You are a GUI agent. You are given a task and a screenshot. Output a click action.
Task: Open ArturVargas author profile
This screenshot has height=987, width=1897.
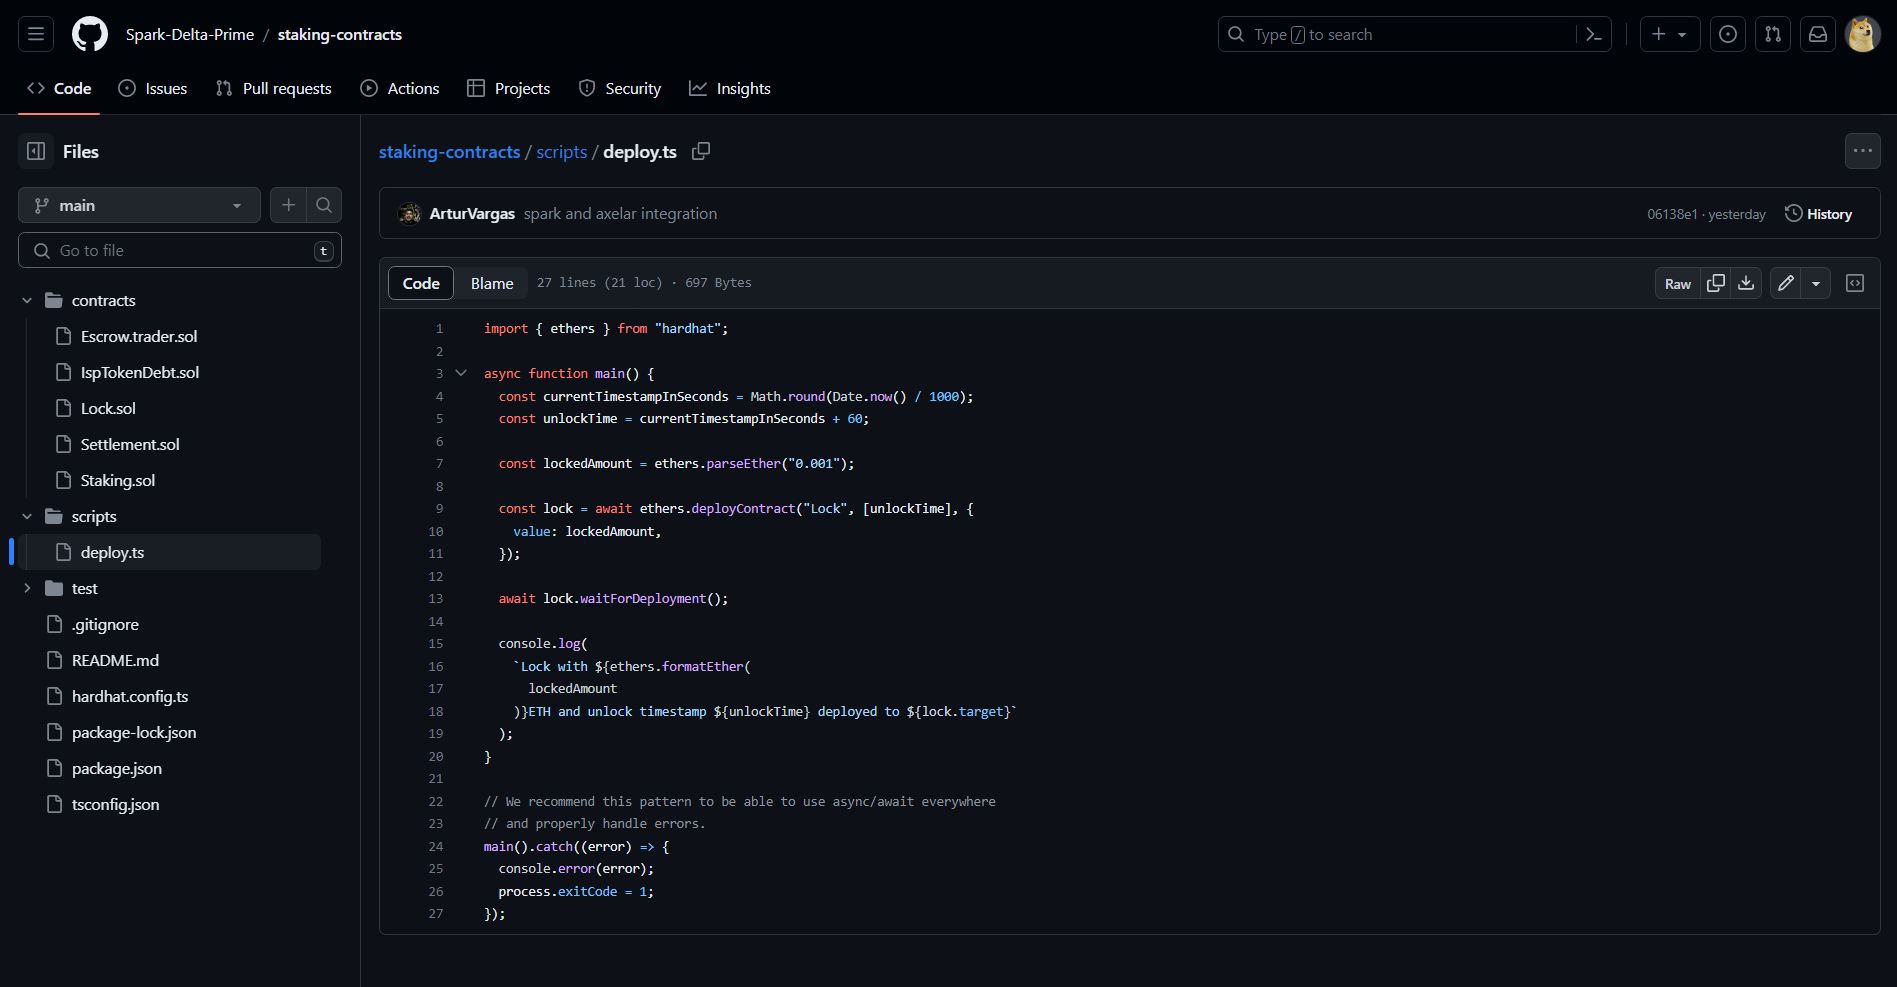click(472, 213)
